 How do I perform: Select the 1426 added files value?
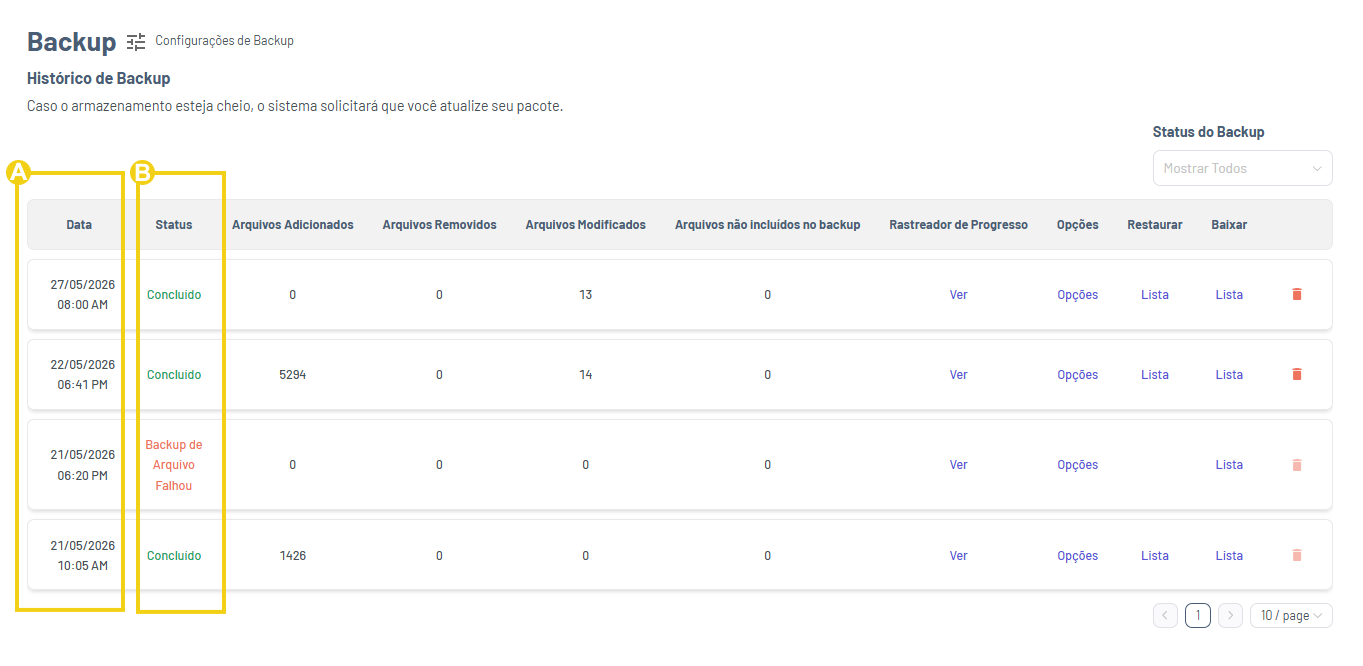(293, 556)
